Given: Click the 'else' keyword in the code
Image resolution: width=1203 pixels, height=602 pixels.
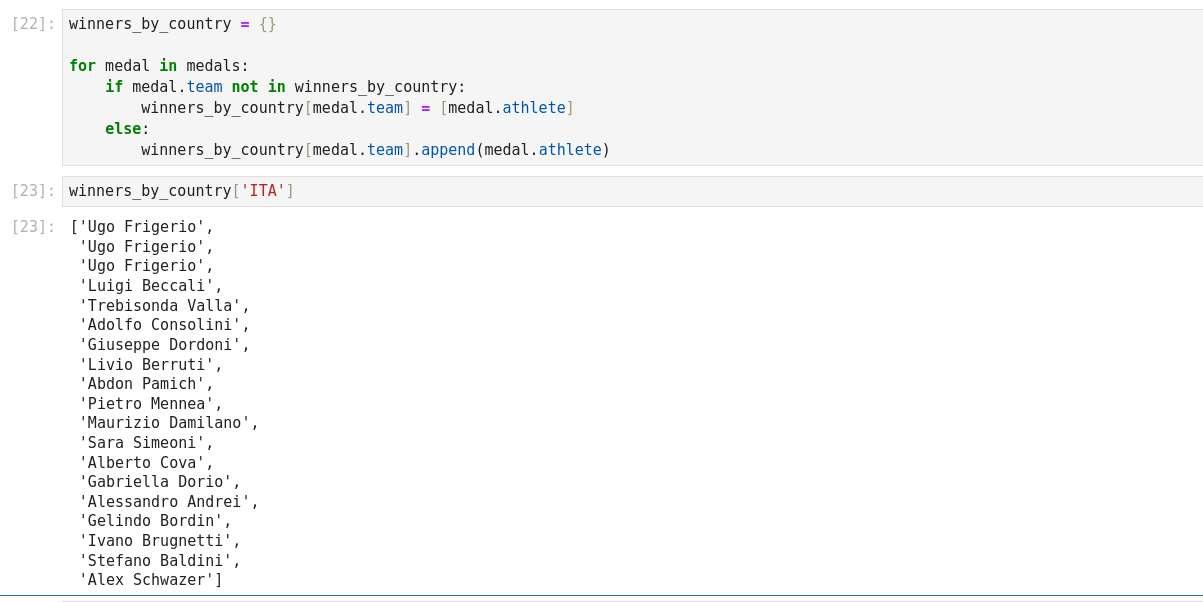Looking at the screenshot, I should point(123,129).
